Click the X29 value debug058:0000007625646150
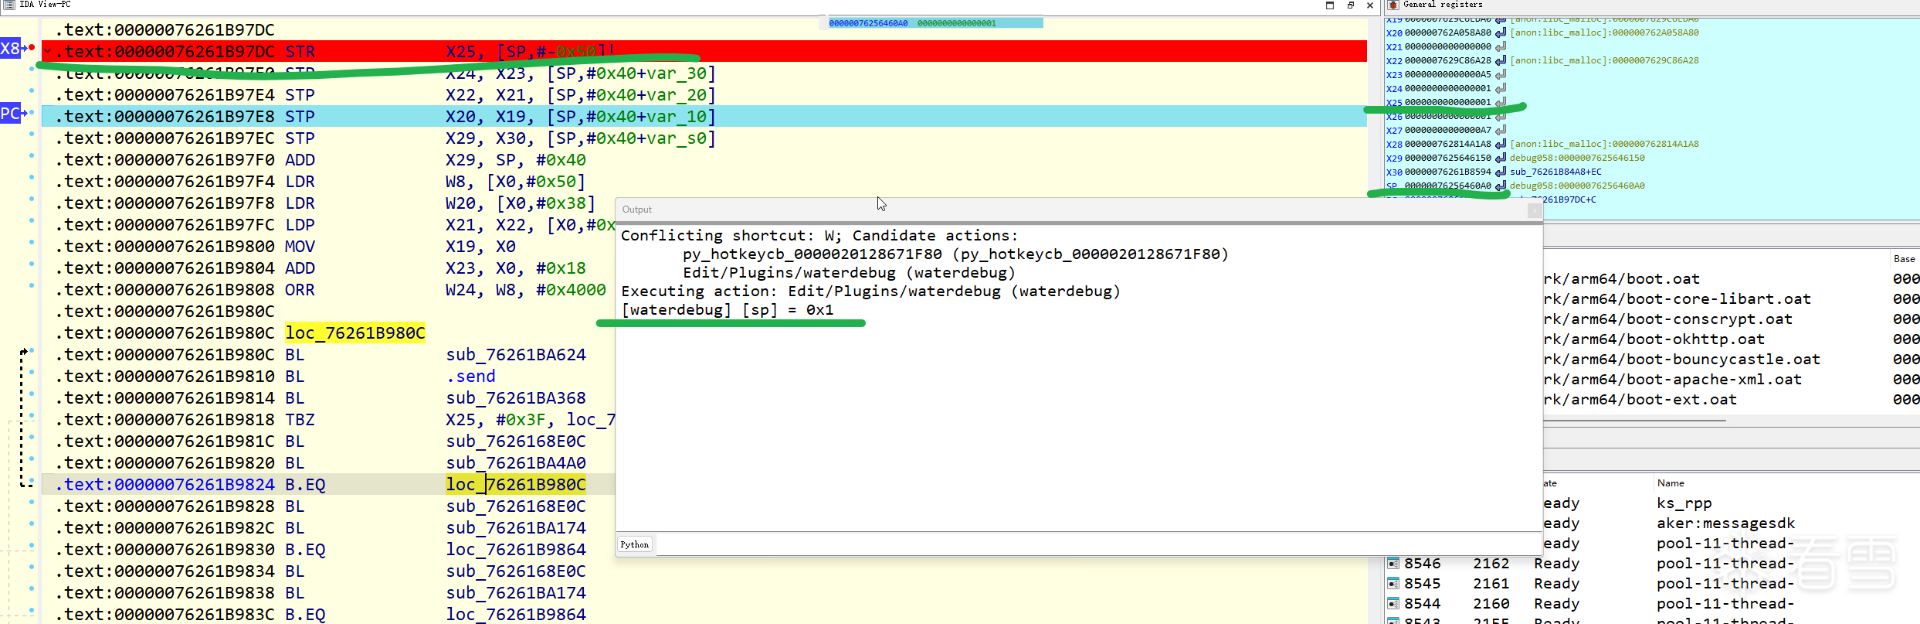The height and width of the screenshot is (624, 1920). point(1577,158)
